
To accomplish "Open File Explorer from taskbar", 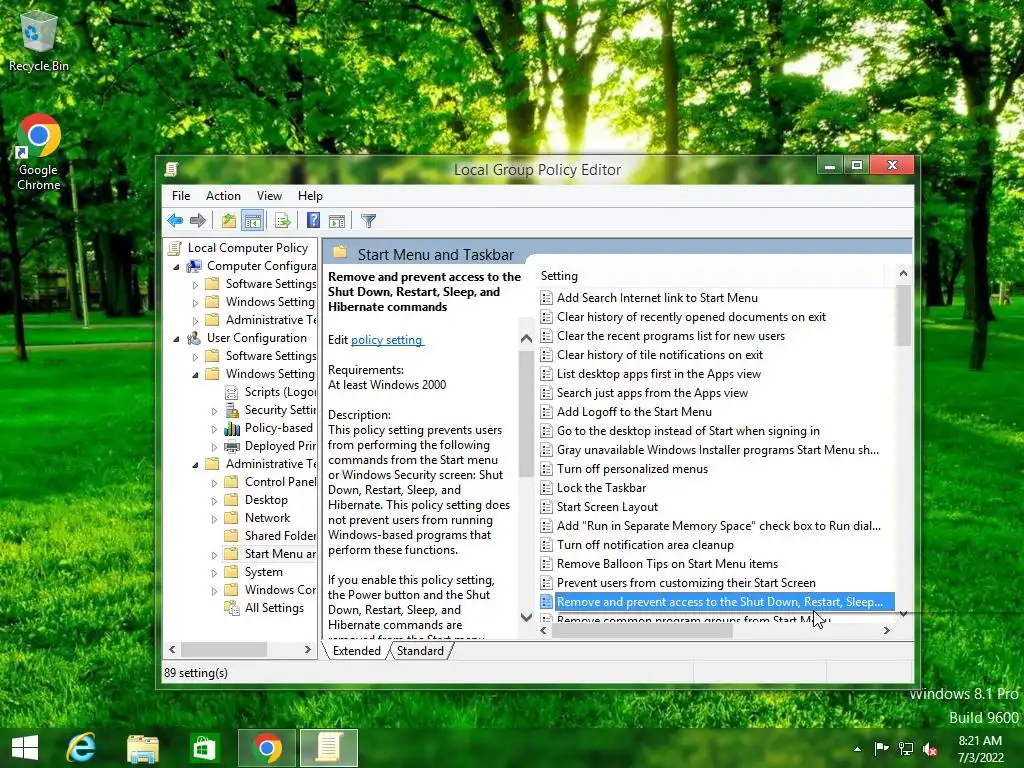I will coord(142,748).
